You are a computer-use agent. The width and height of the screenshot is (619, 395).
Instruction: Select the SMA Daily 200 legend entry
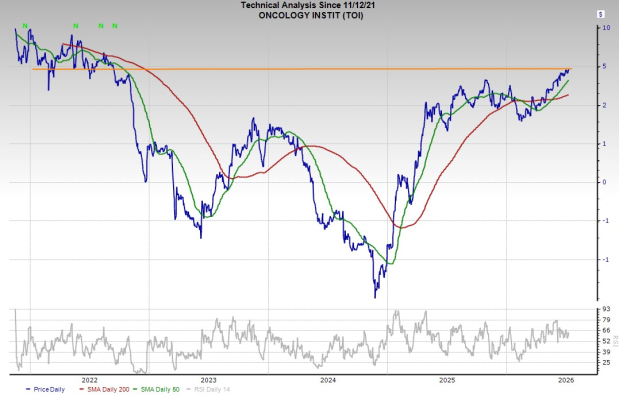tap(104, 389)
